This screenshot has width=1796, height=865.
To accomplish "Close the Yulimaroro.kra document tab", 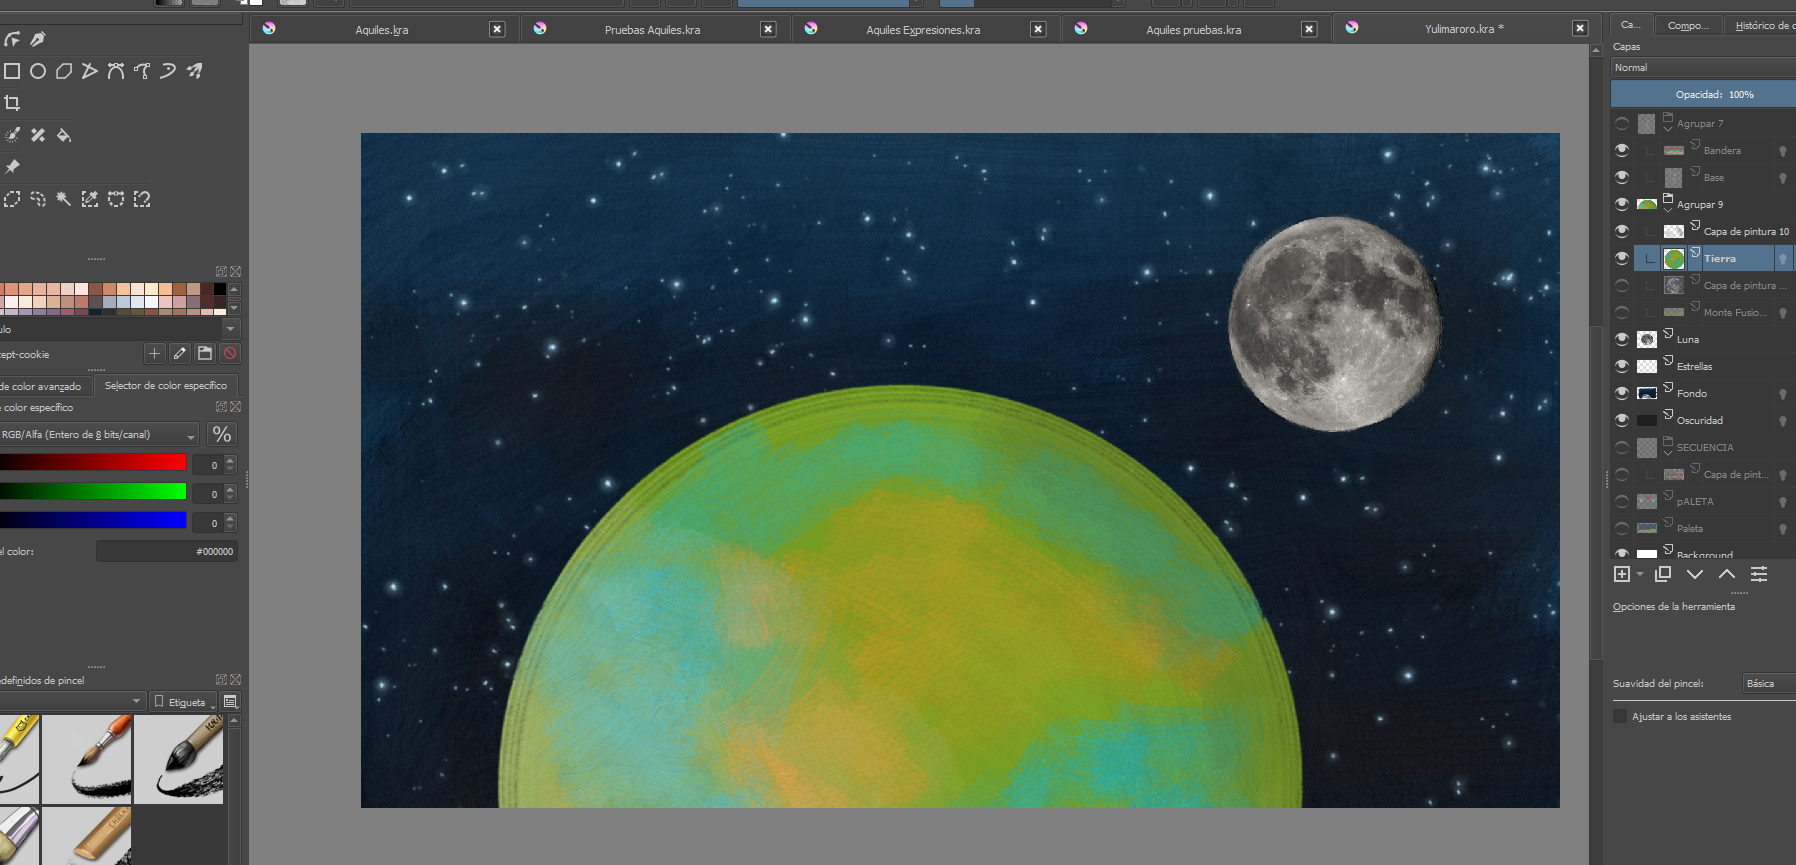I will pyautogui.click(x=1580, y=29).
